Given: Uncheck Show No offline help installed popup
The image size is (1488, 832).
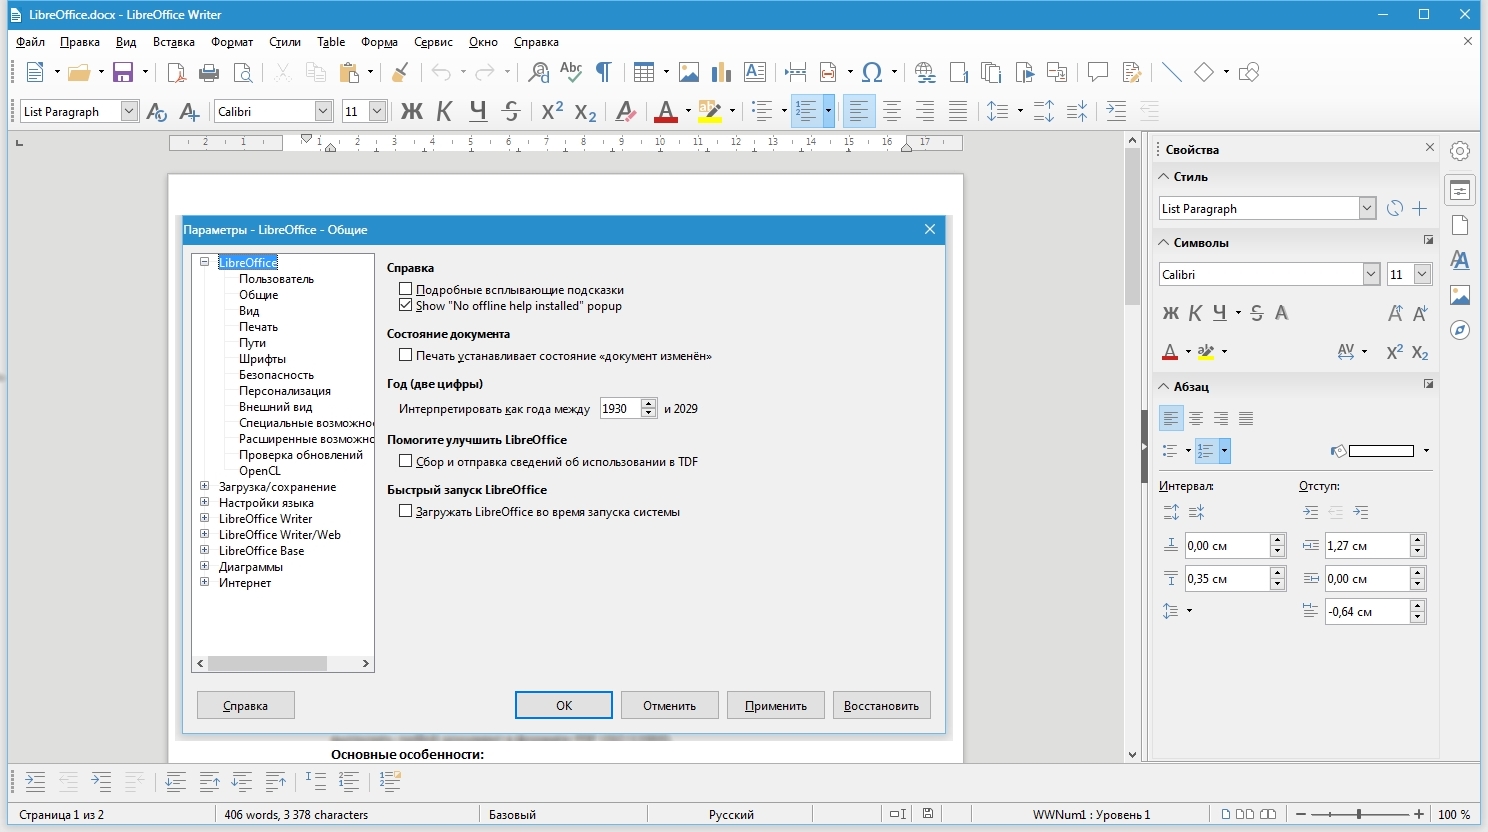Looking at the screenshot, I should (405, 305).
